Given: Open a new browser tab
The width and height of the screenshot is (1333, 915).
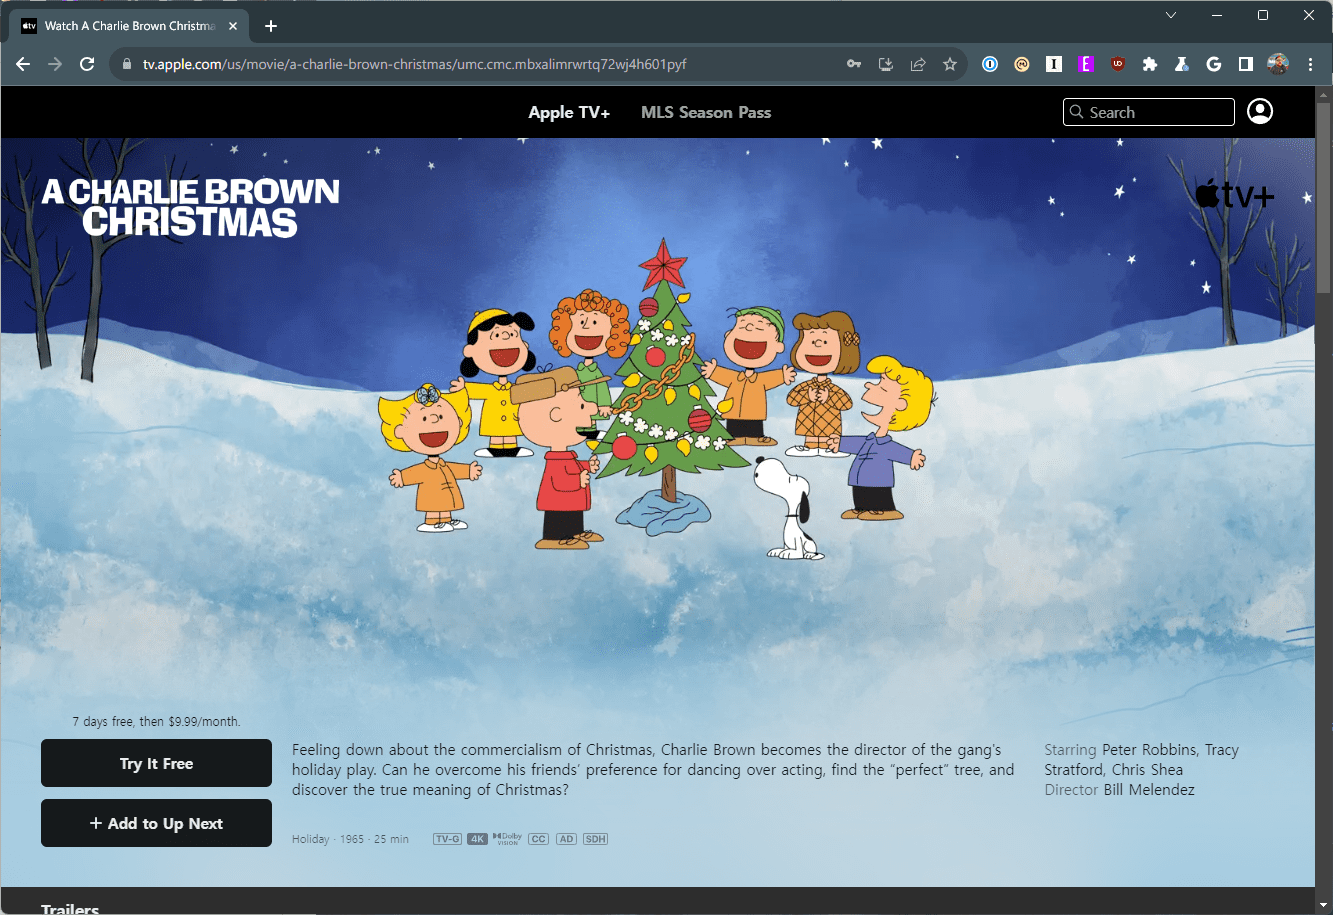Looking at the screenshot, I should point(271,26).
